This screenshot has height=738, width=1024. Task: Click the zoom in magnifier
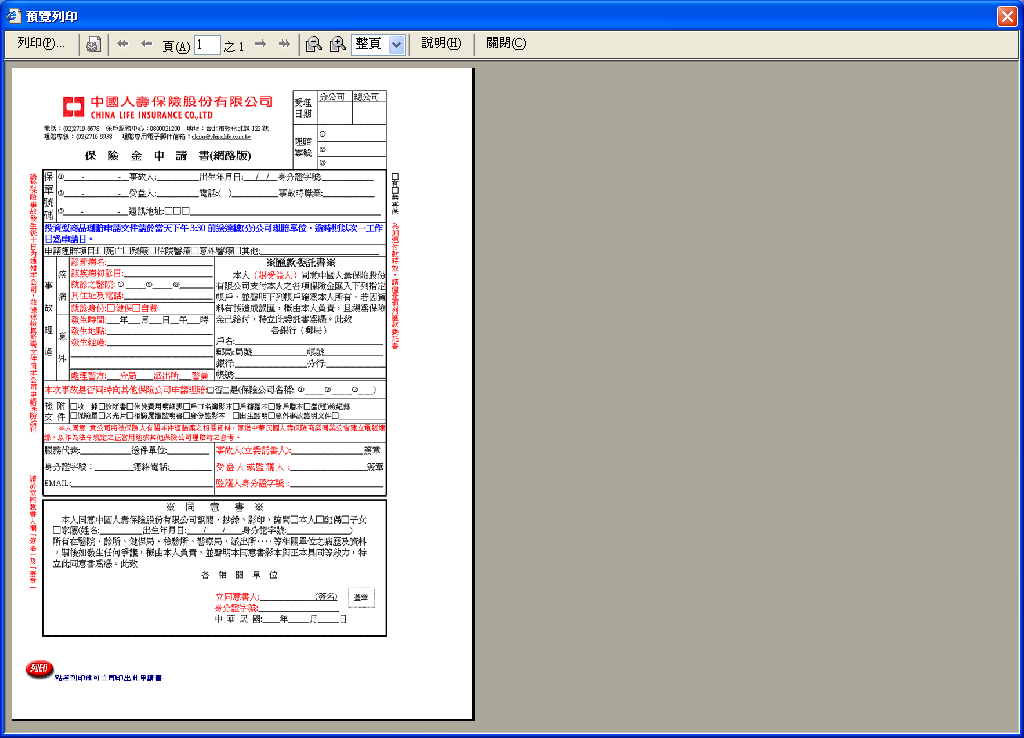pyautogui.click(x=337, y=44)
